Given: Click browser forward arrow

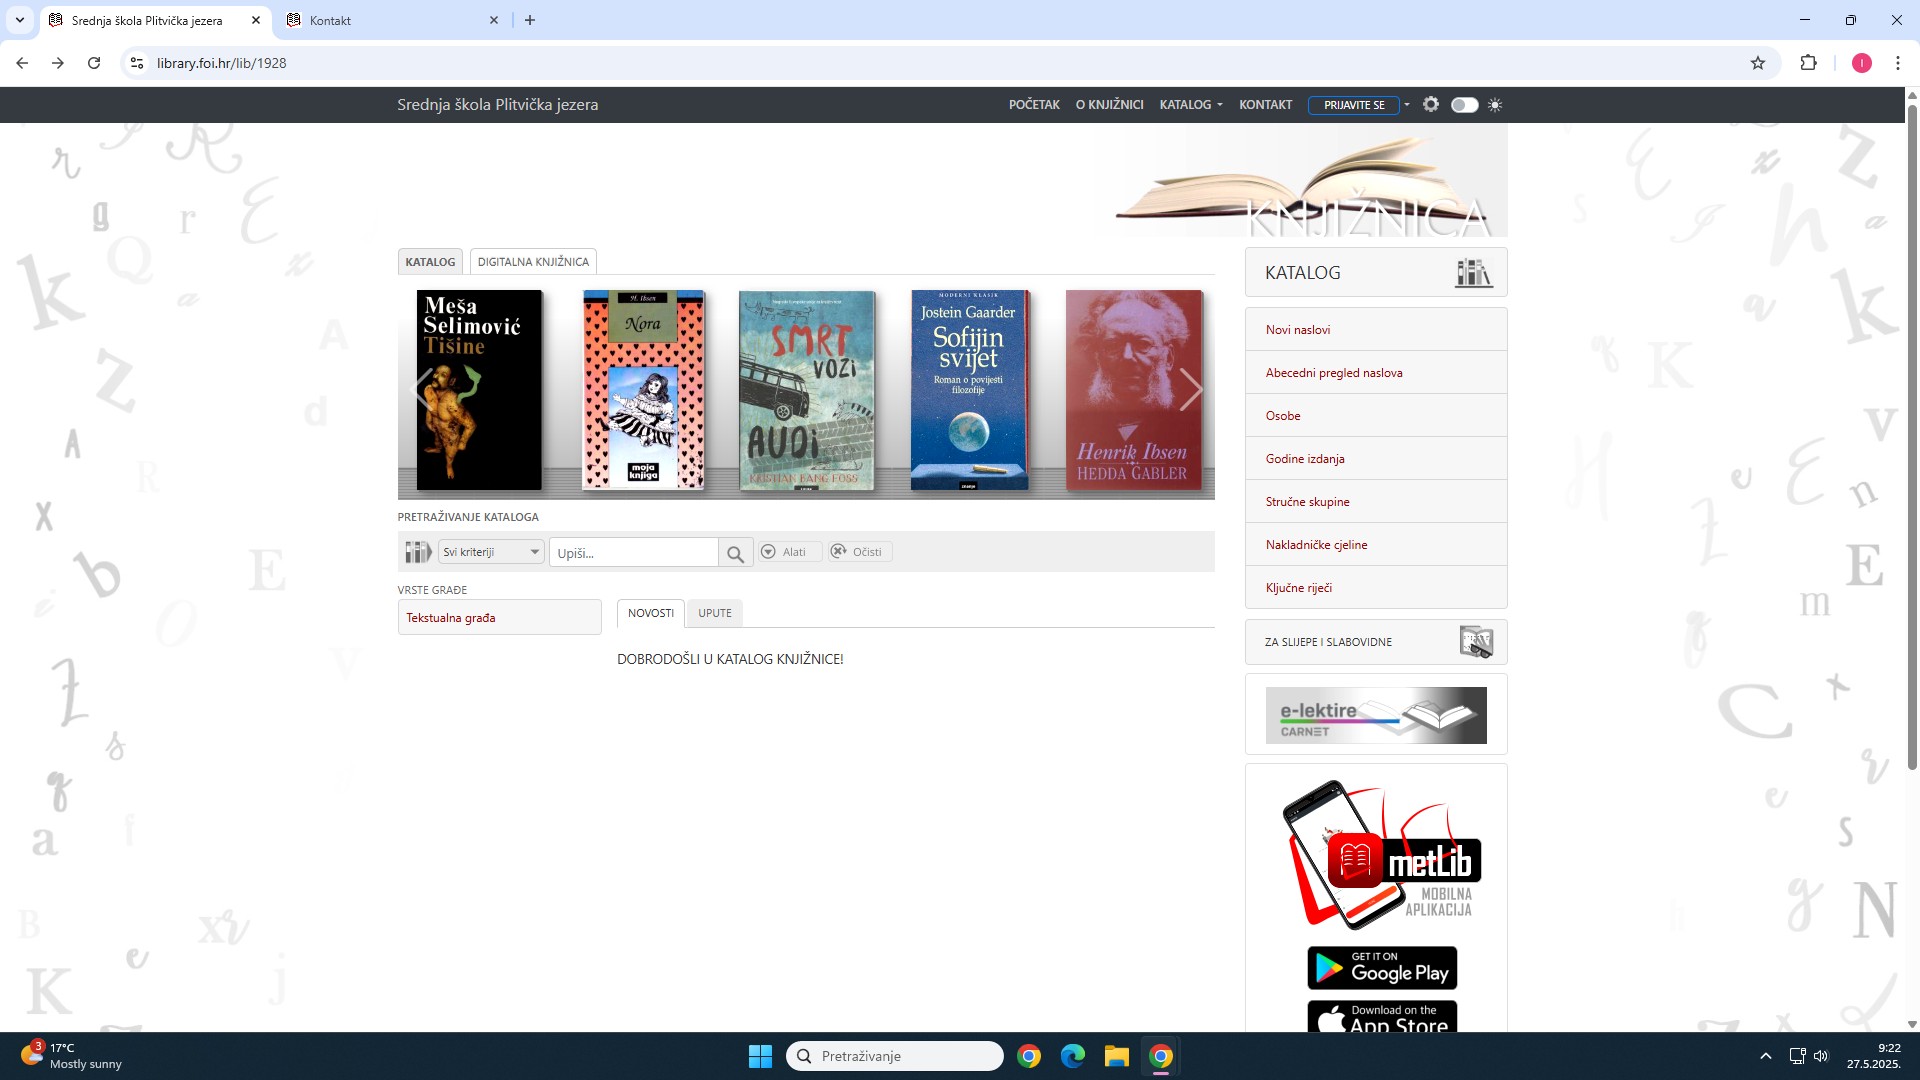Looking at the screenshot, I should click(x=58, y=63).
